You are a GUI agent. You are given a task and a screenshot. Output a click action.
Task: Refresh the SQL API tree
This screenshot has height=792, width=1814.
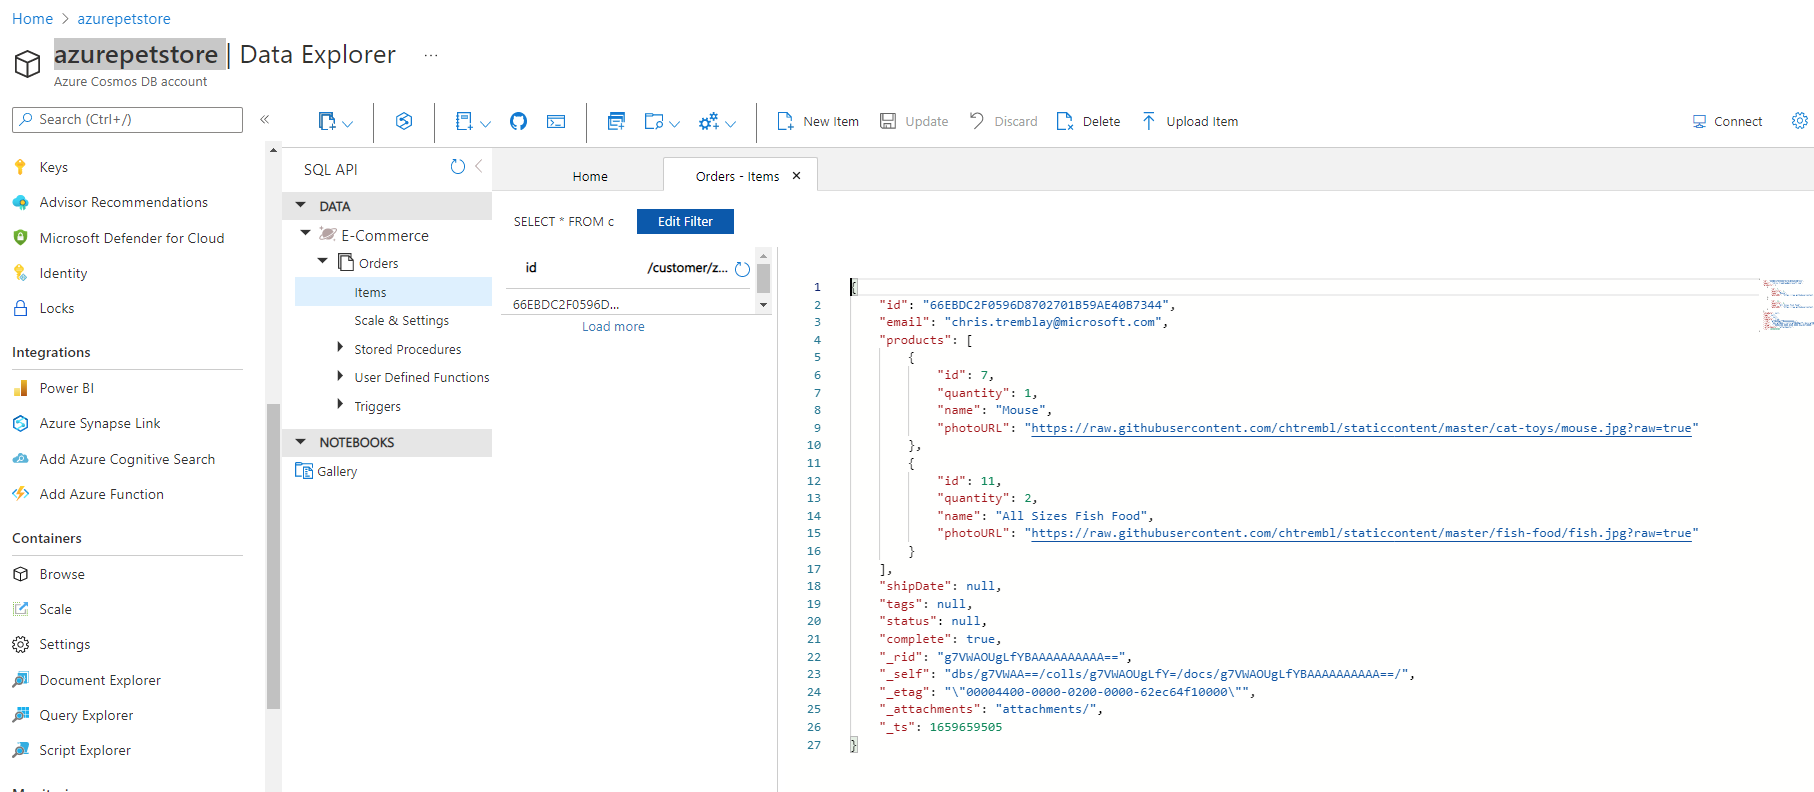tap(458, 167)
